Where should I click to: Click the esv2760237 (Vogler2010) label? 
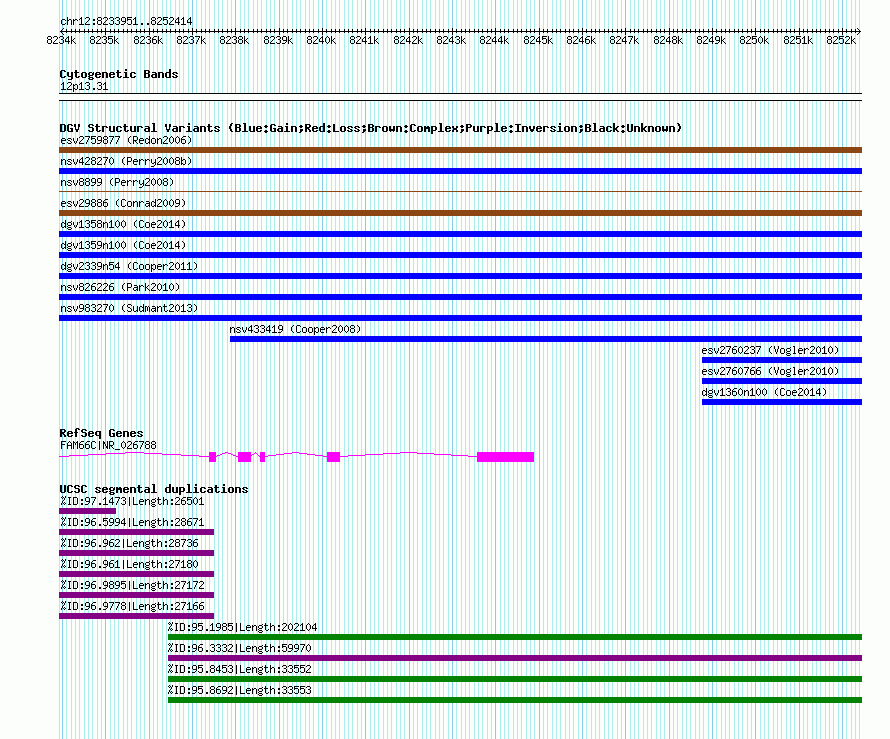pos(770,350)
